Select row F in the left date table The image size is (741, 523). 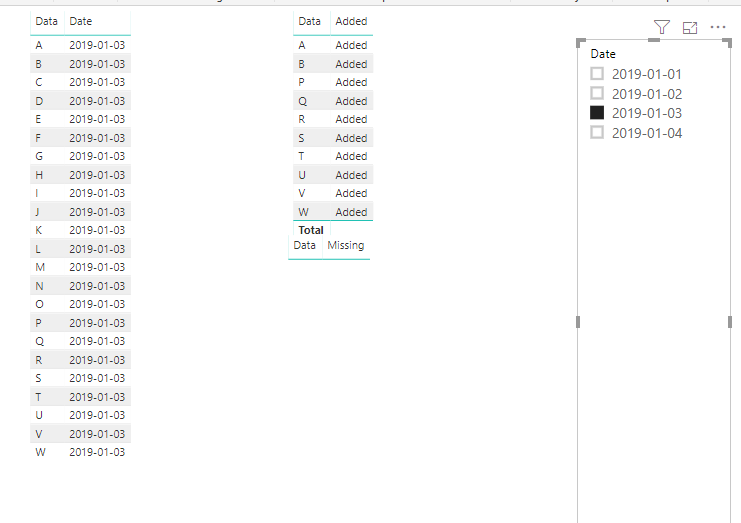coord(80,138)
